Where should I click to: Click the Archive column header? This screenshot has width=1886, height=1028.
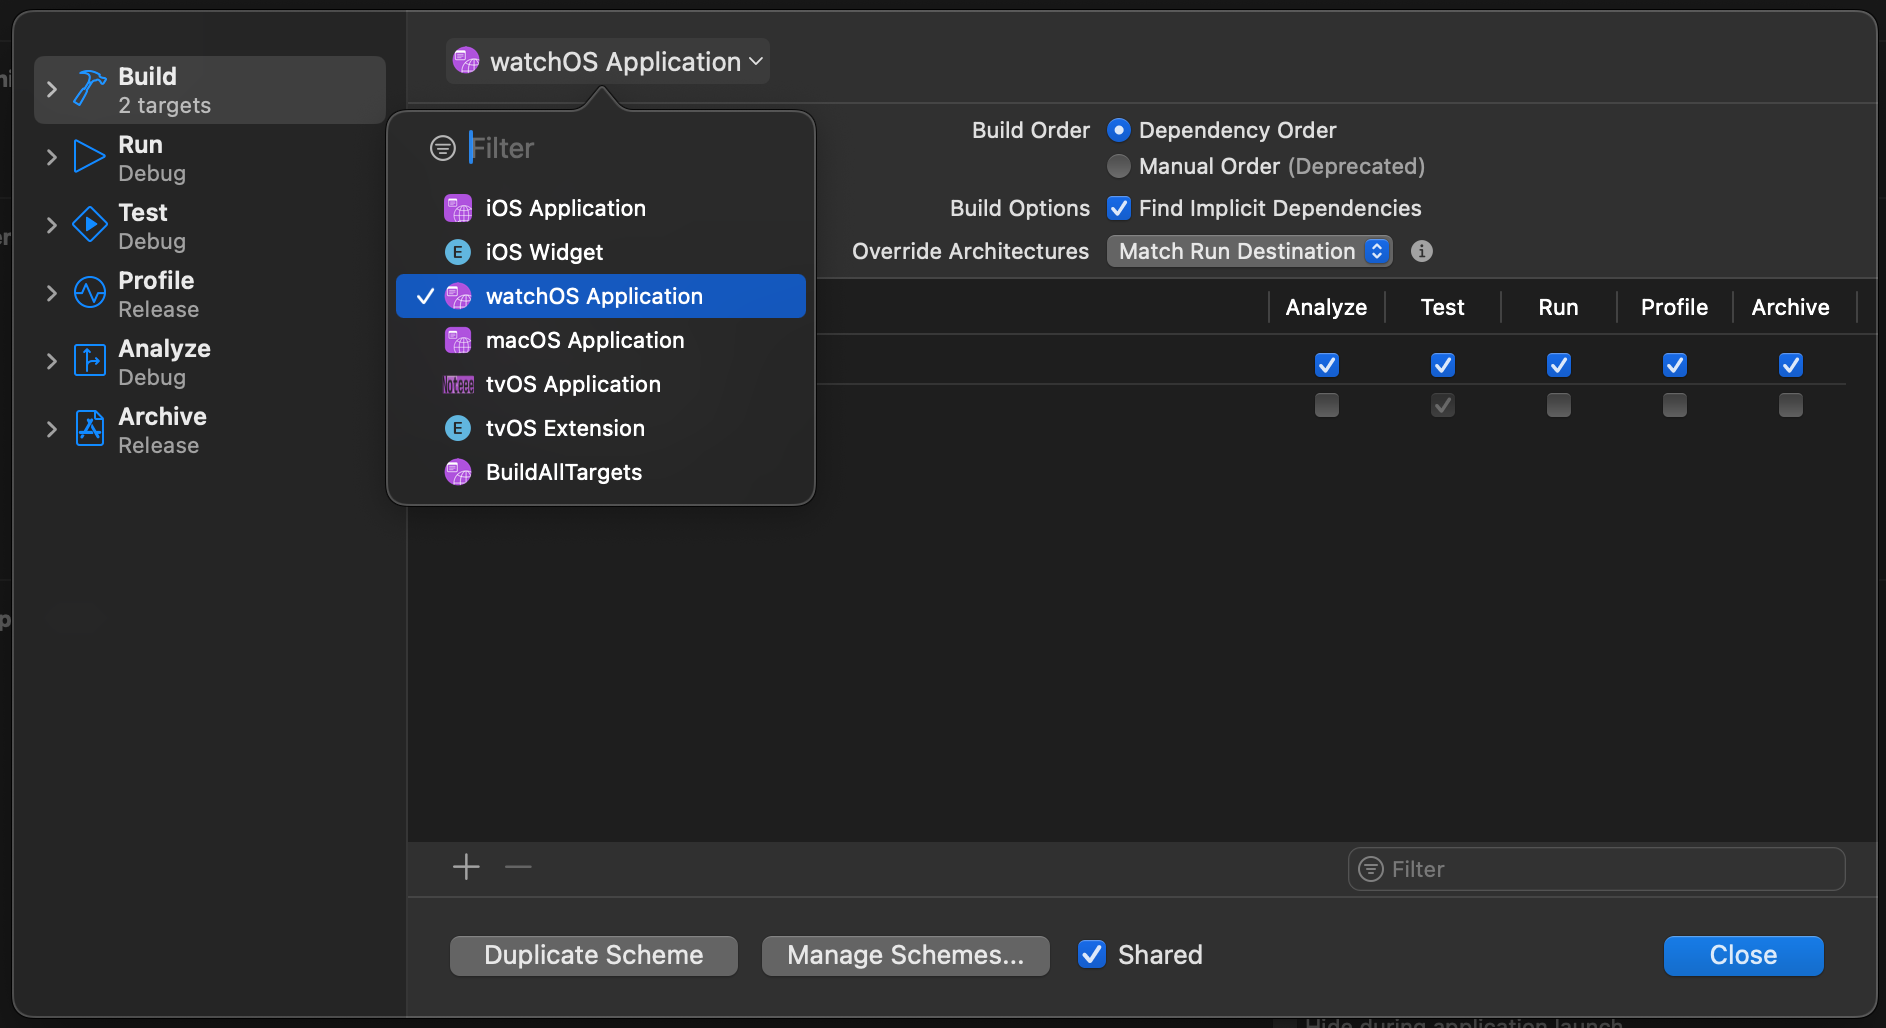pyautogui.click(x=1790, y=307)
